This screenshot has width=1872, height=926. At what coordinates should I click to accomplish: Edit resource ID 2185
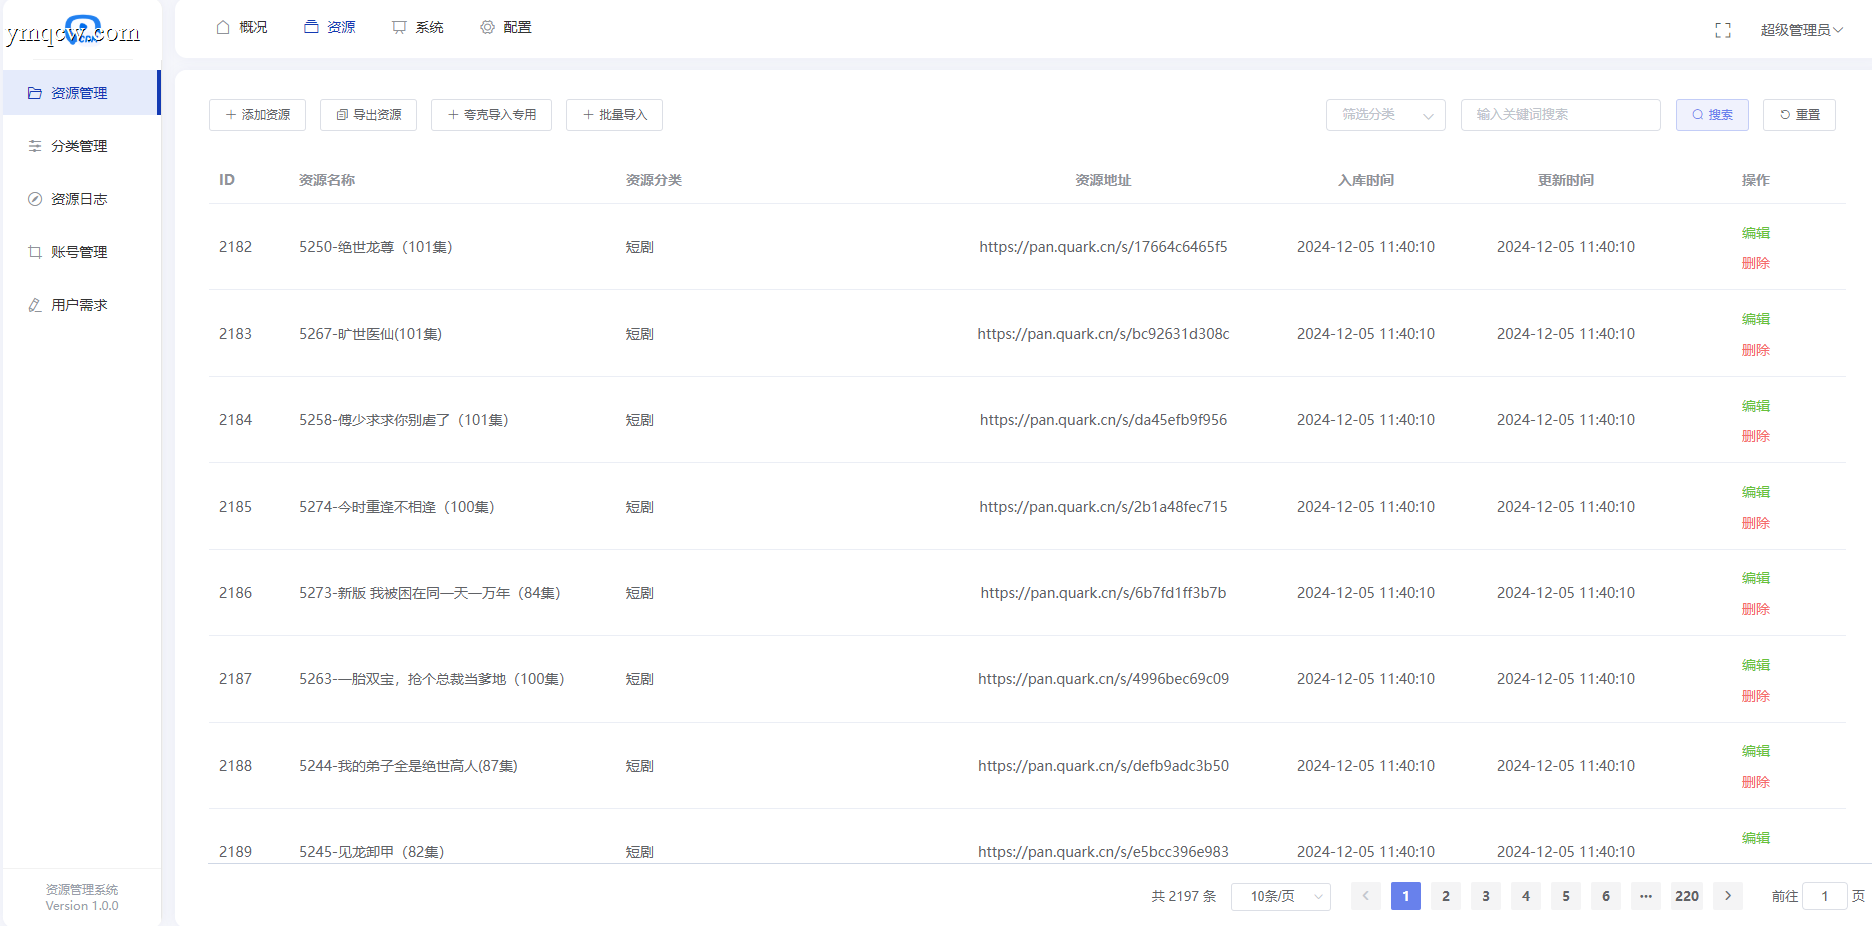tap(1755, 492)
